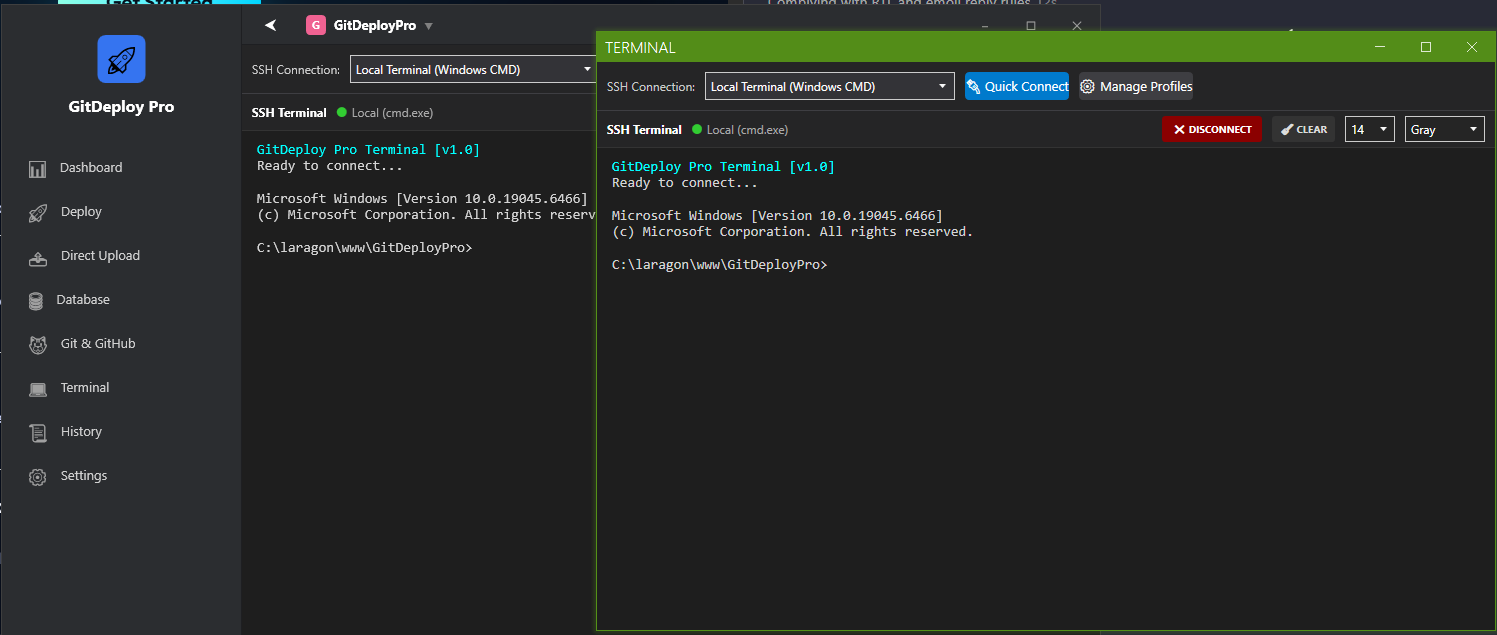Click the History scroll icon
The height and width of the screenshot is (635, 1497).
[x=38, y=433]
